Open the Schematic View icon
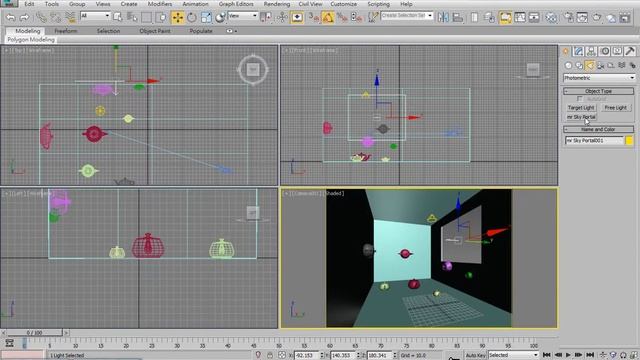 [534, 17]
